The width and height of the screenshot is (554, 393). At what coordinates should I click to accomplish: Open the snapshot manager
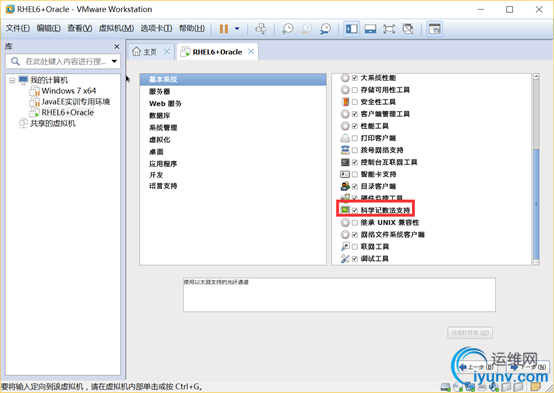[325, 29]
